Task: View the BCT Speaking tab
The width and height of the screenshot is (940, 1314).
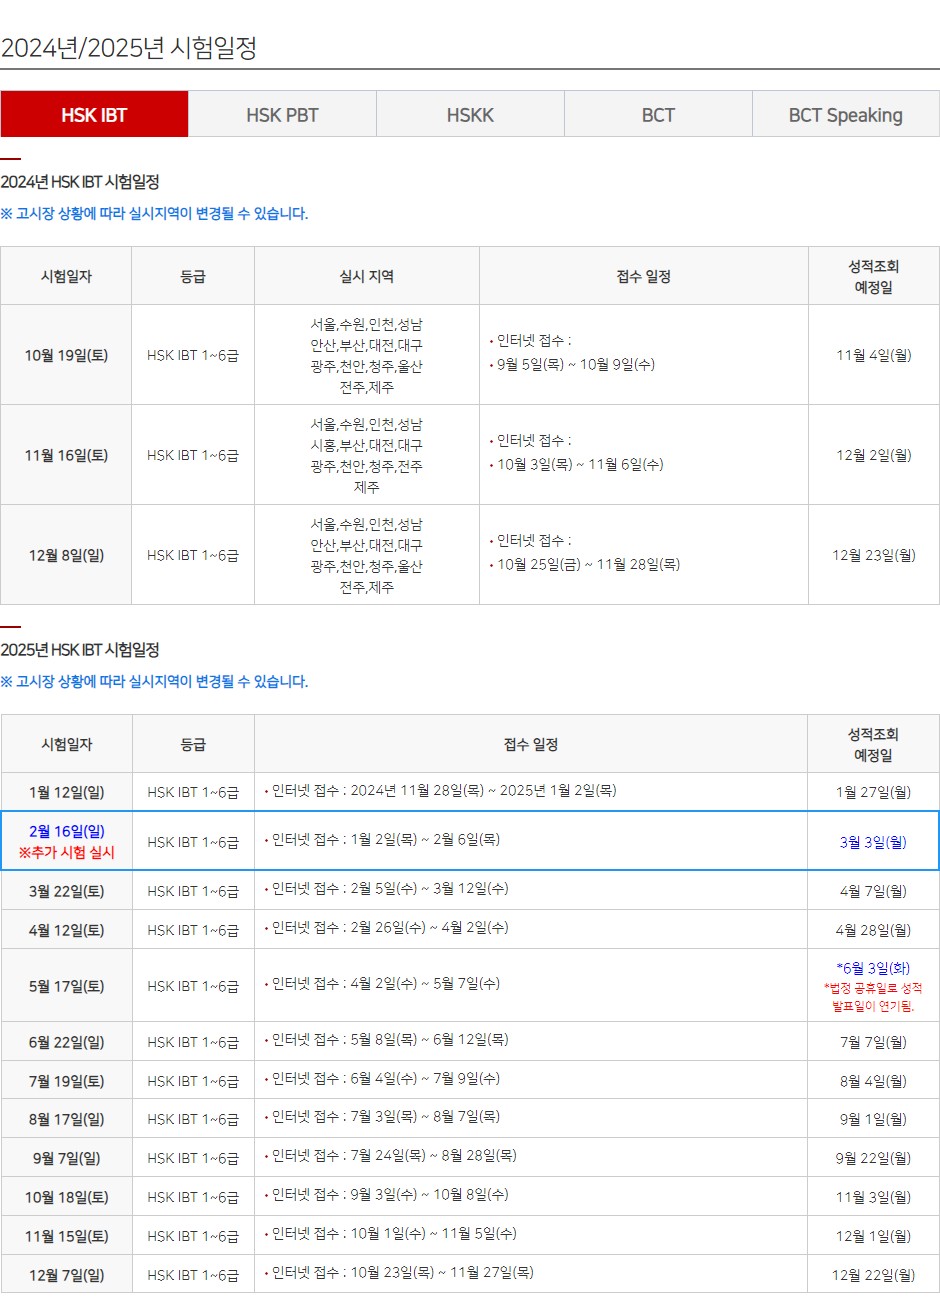Action: click(x=845, y=113)
